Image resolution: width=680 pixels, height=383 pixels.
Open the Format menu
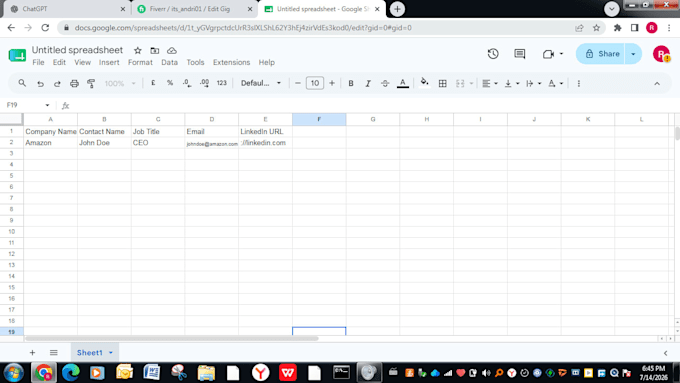tap(140, 62)
